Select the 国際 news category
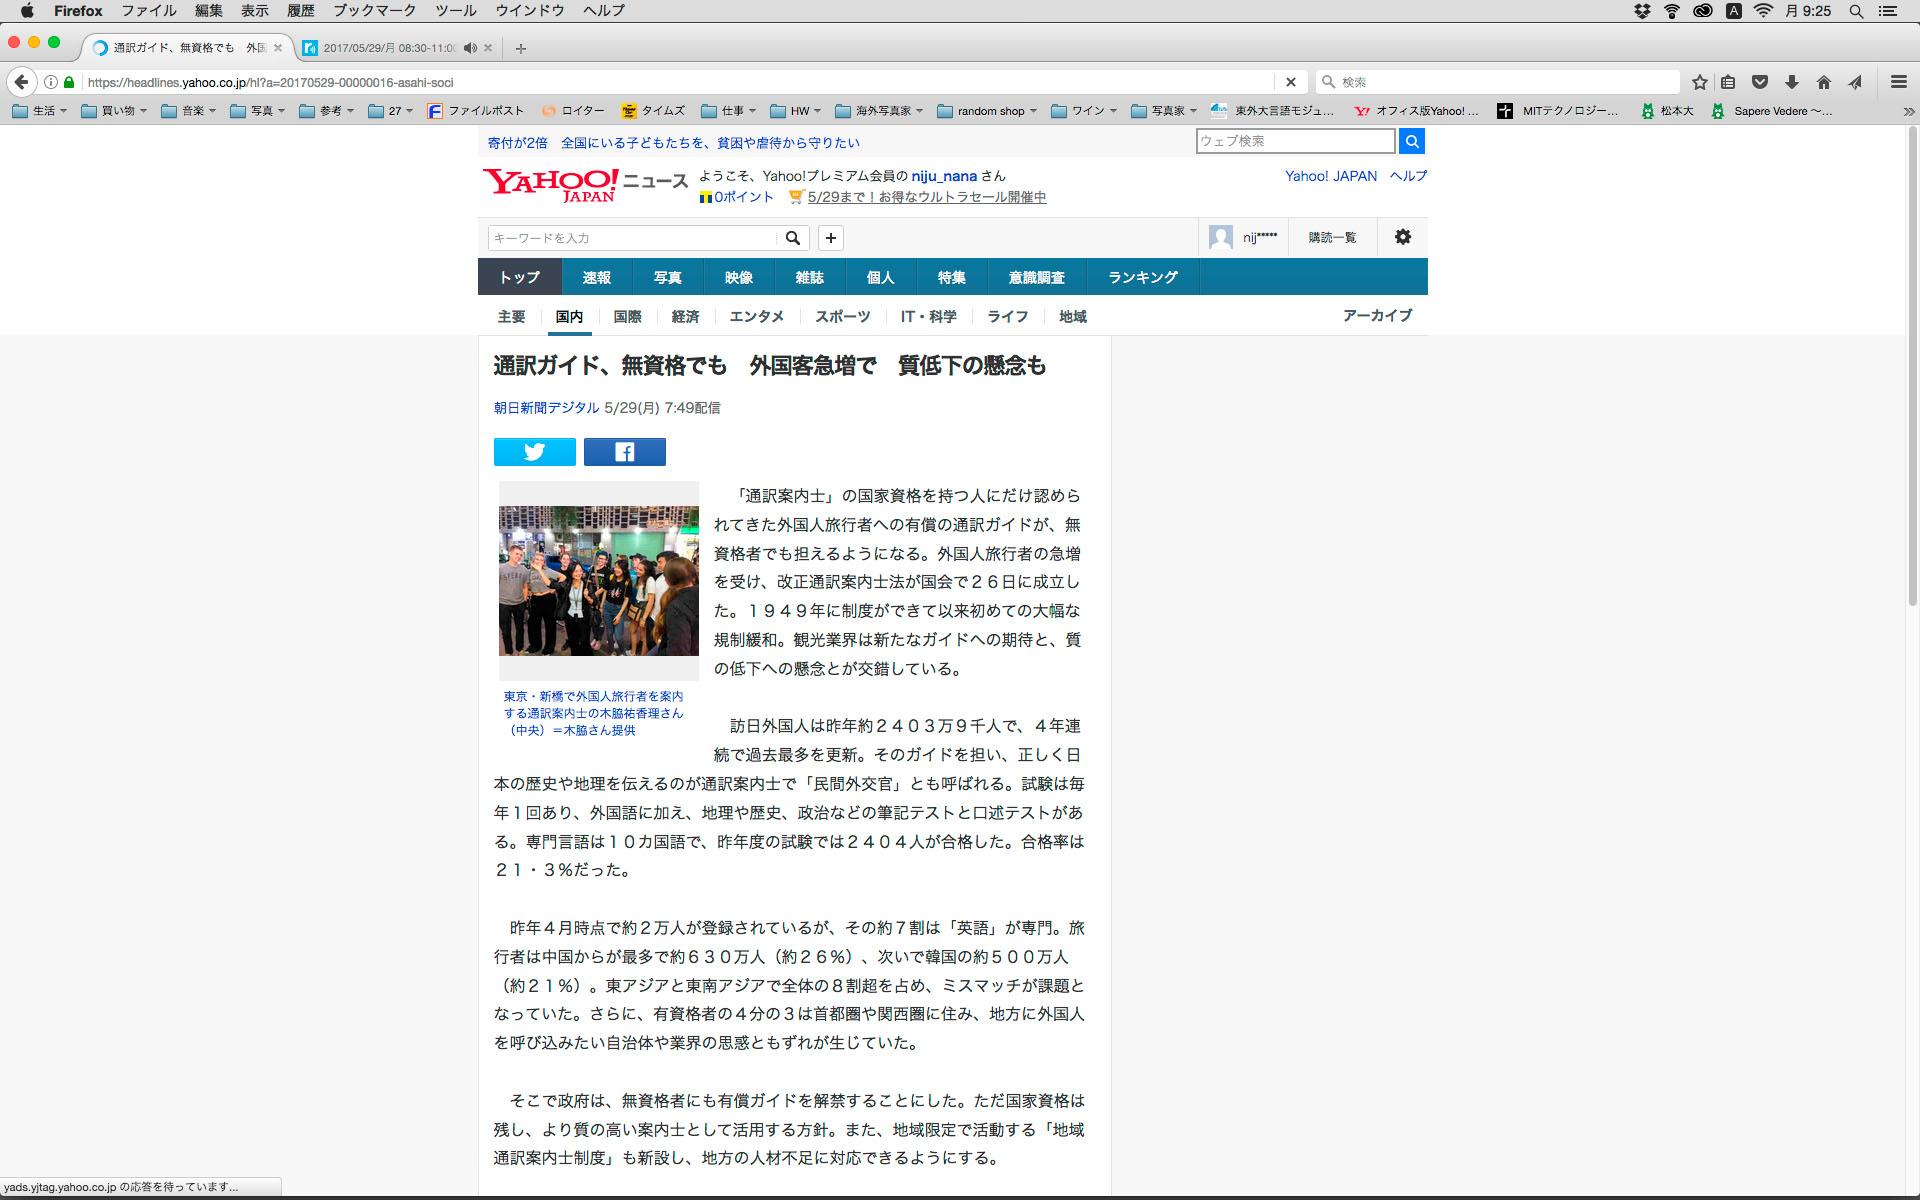Image resolution: width=1920 pixels, height=1200 pixels. (627, 316)
